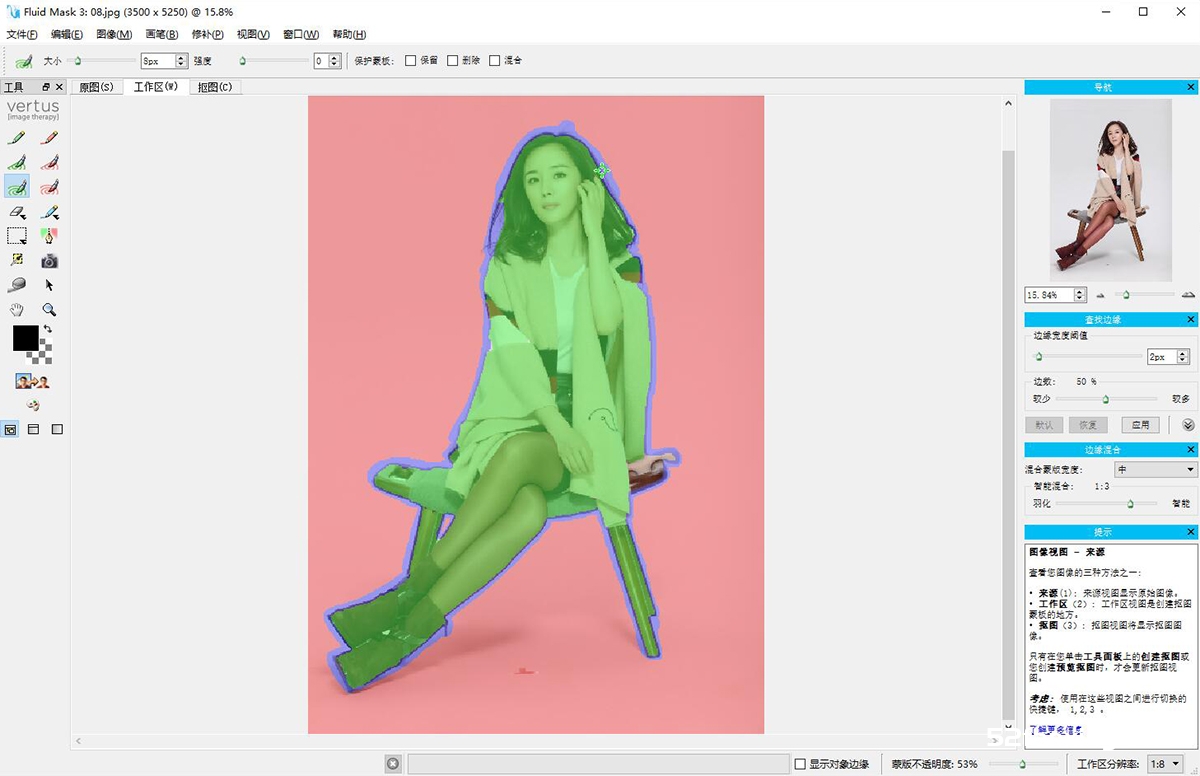Open the 修补(P) menu
This screenshot has height=776, width=1200.
pyautogui.click(x=207, y=35)
